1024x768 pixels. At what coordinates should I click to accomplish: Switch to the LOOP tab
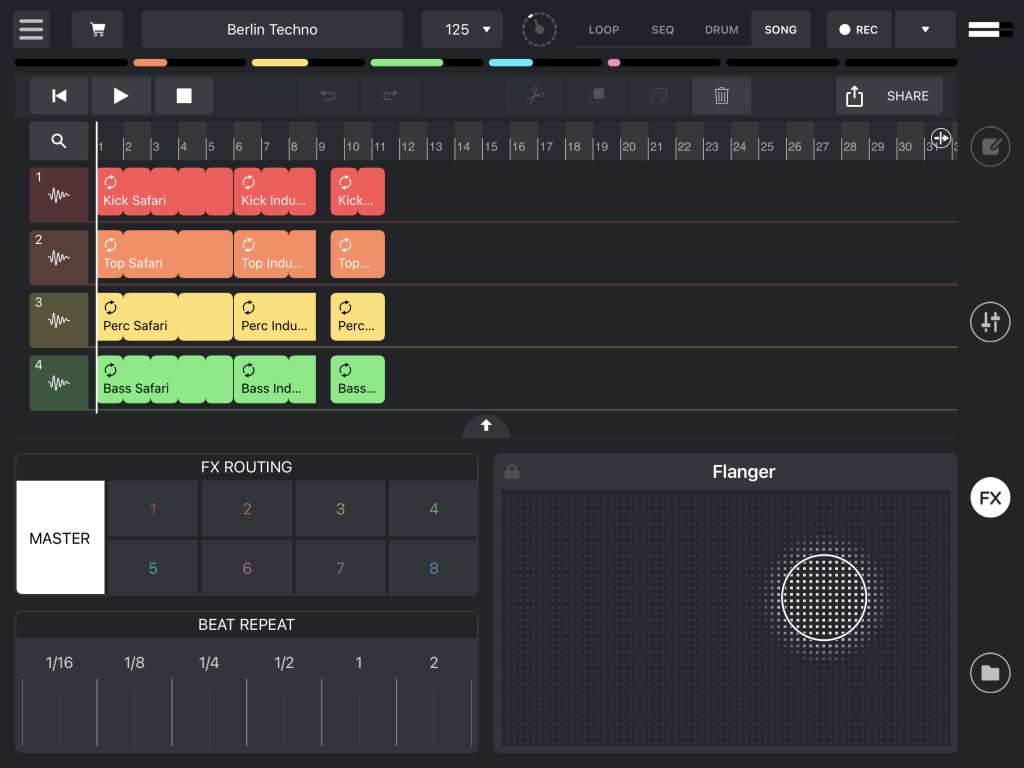[604, 30]
